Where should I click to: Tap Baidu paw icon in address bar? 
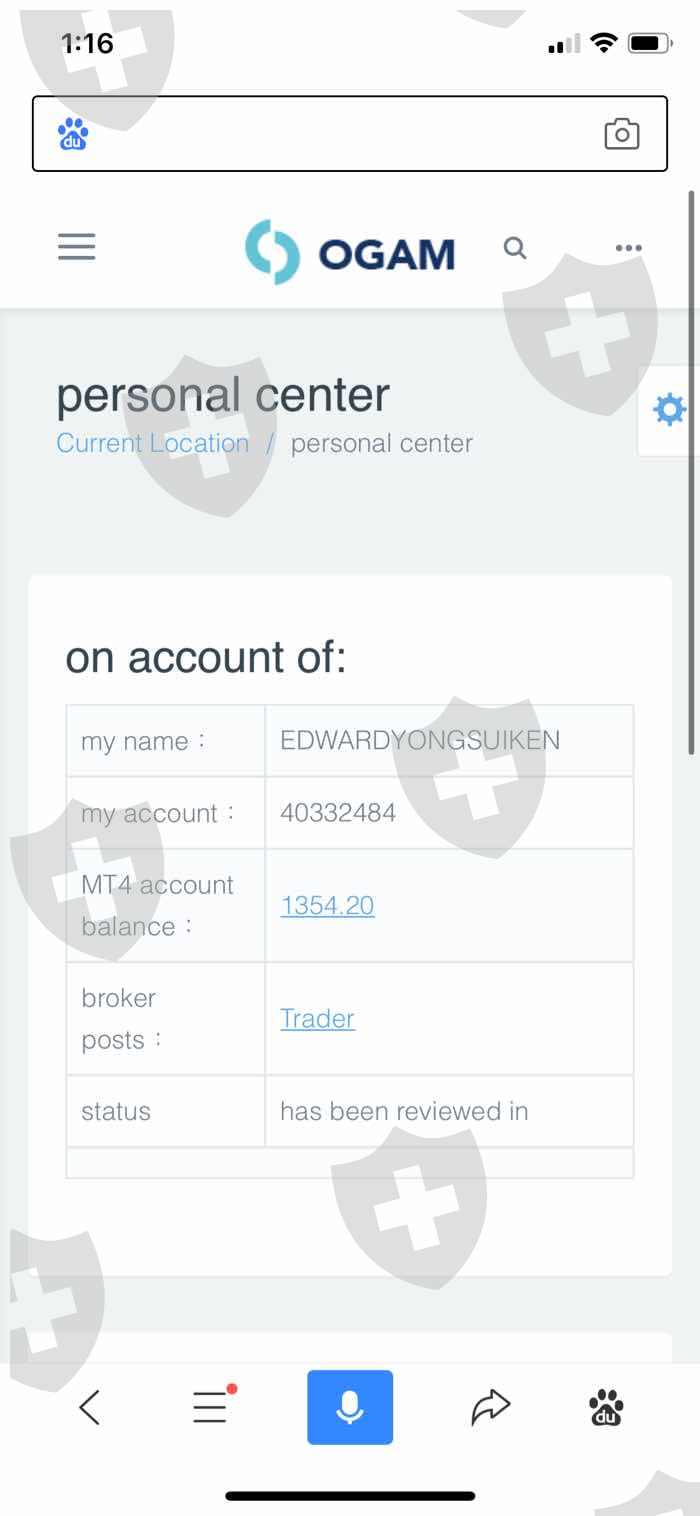(73, 134)
